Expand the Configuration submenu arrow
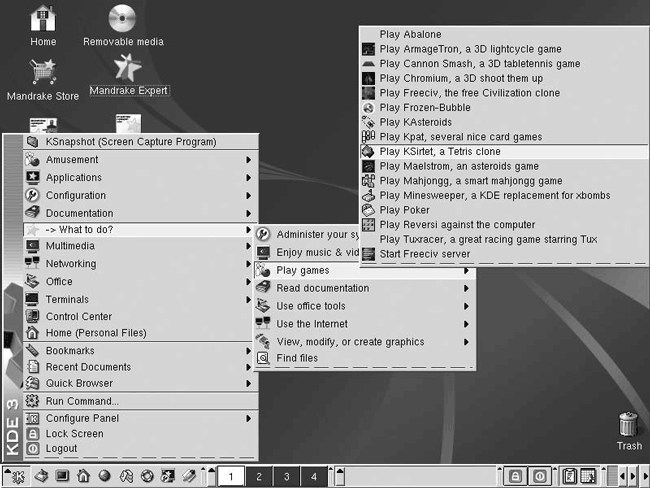 point(248,195)
